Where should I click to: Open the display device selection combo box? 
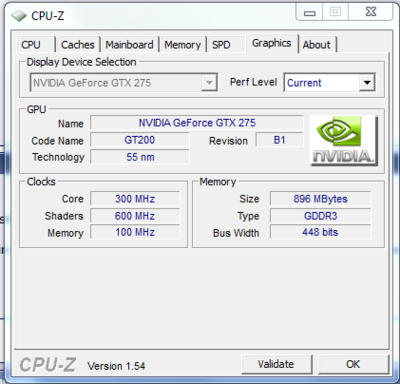(x=124, y=82)
